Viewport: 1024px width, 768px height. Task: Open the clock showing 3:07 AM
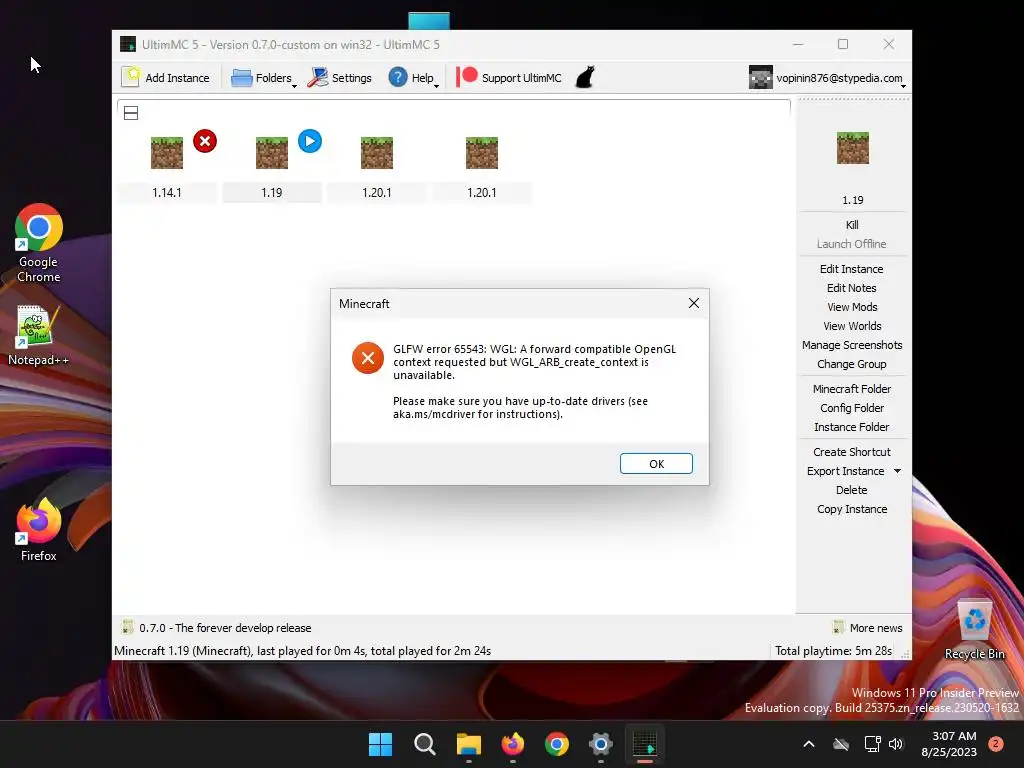tap(949, 744)
